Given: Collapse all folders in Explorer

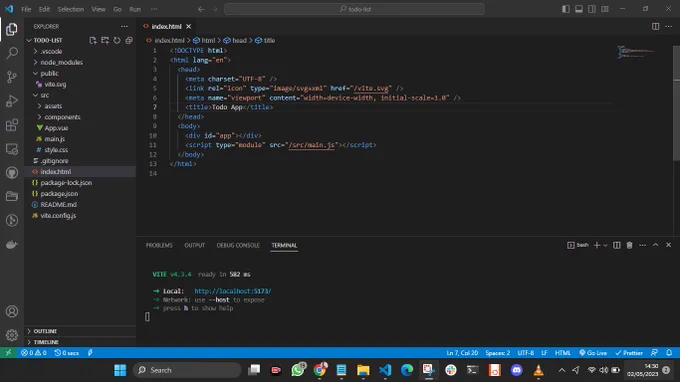Looking at the screenshot, I should [x=129, y=40].
